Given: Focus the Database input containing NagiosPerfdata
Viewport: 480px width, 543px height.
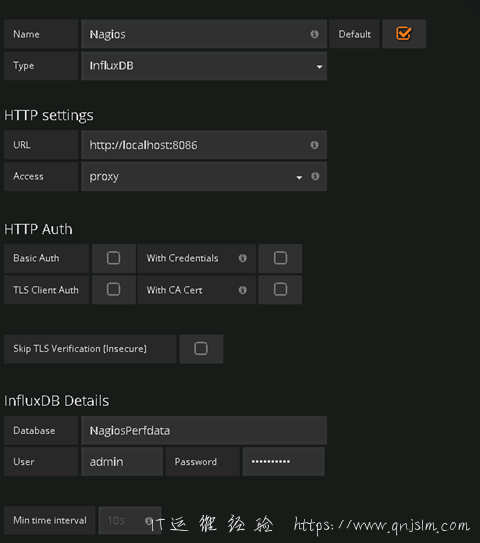Looking at the screenshot, I should [204, 430].
